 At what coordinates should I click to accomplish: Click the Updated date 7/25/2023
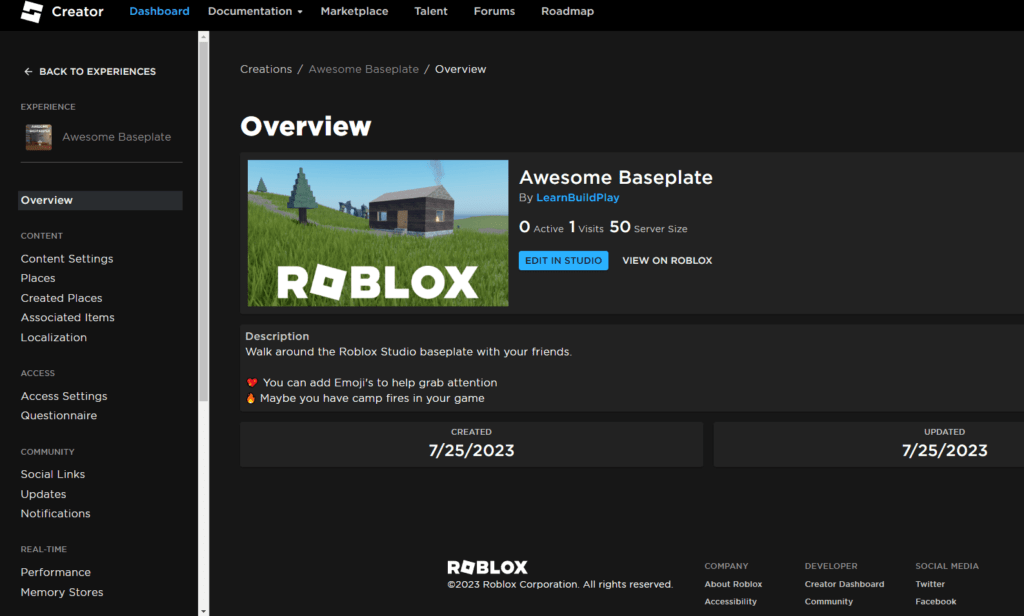(x=944, y=451)
